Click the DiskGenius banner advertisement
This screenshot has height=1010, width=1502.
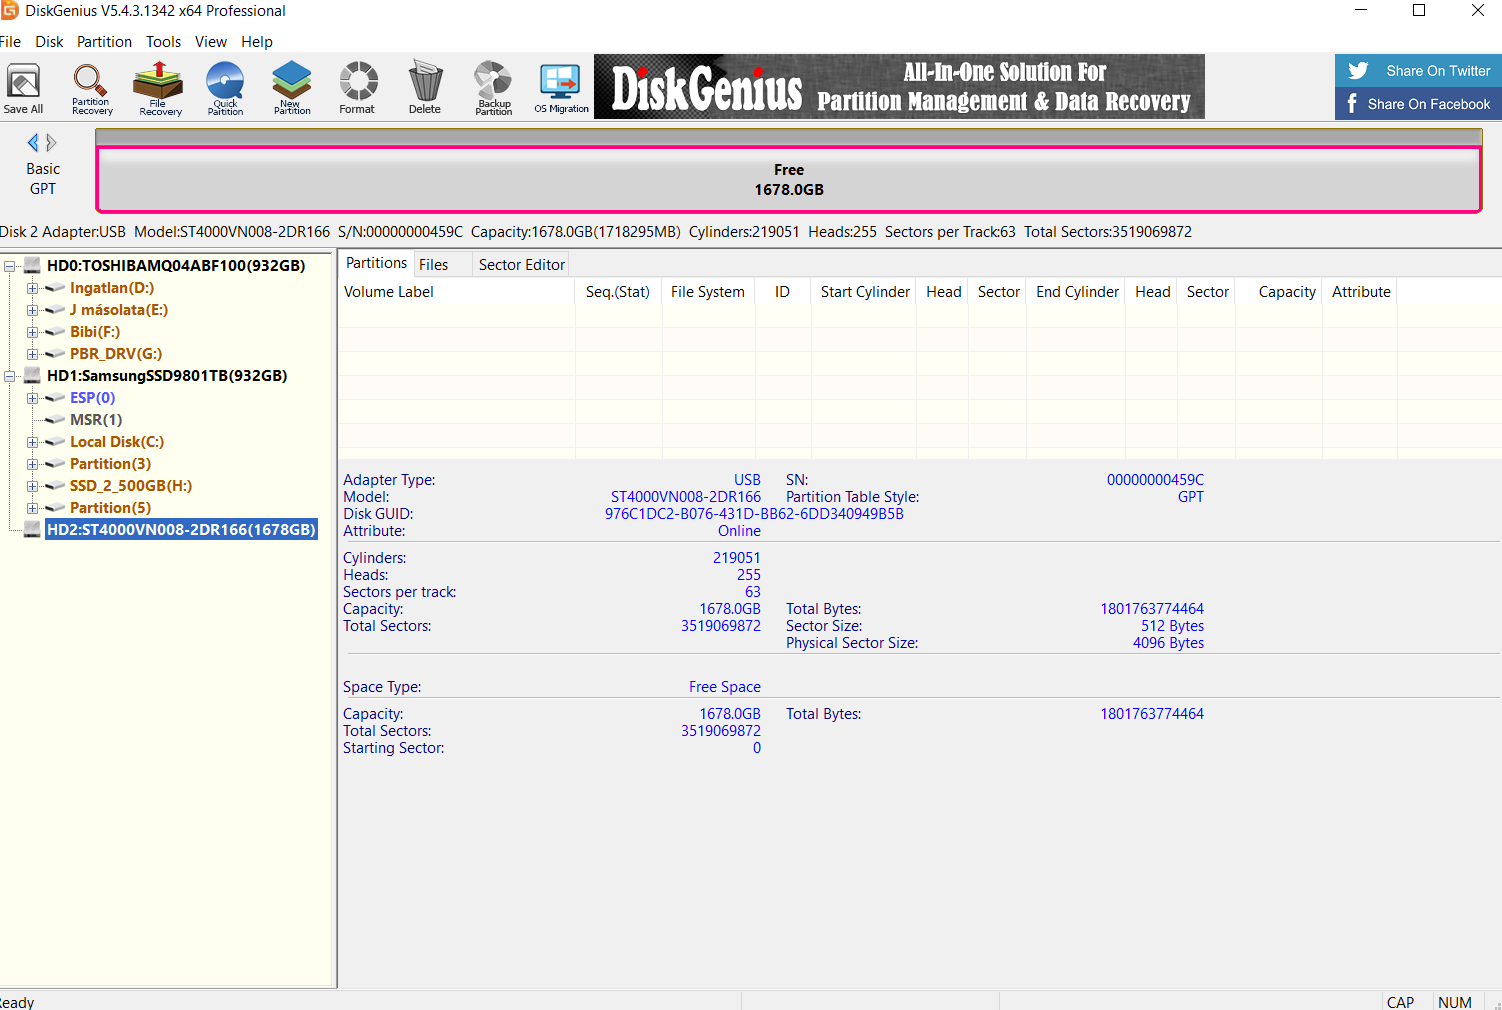pos(899,87)
